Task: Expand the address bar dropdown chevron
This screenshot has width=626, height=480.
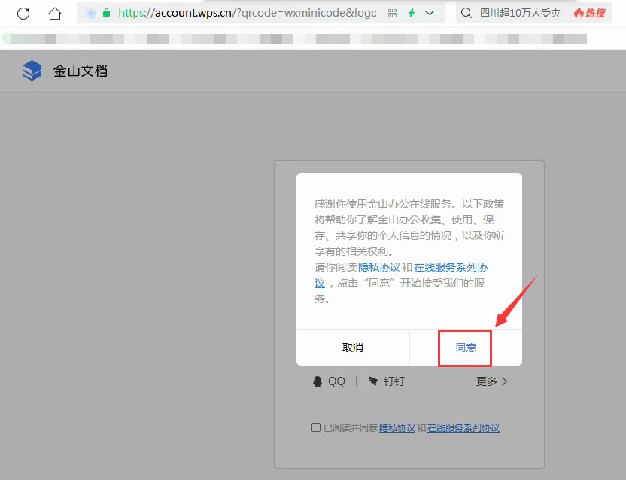Action: (x=430, y=13)
